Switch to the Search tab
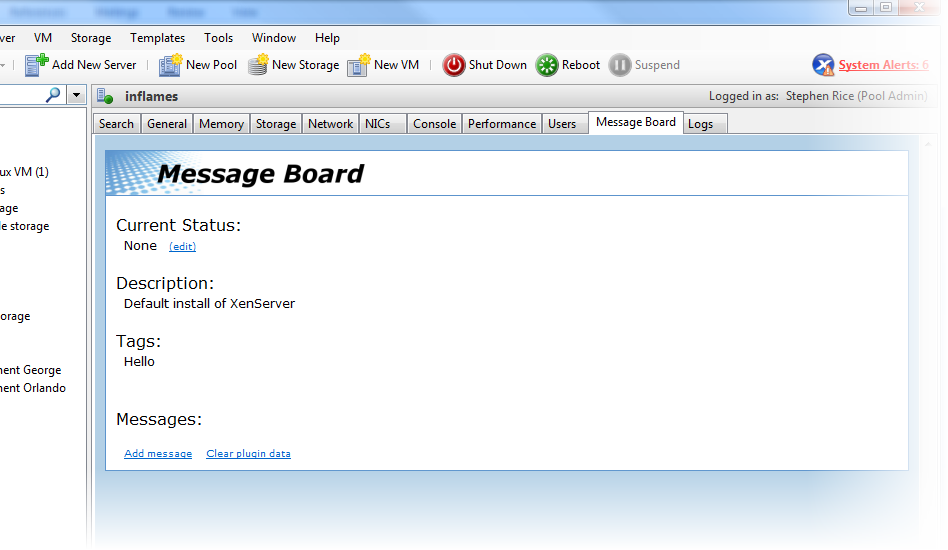 coord(117,123)
